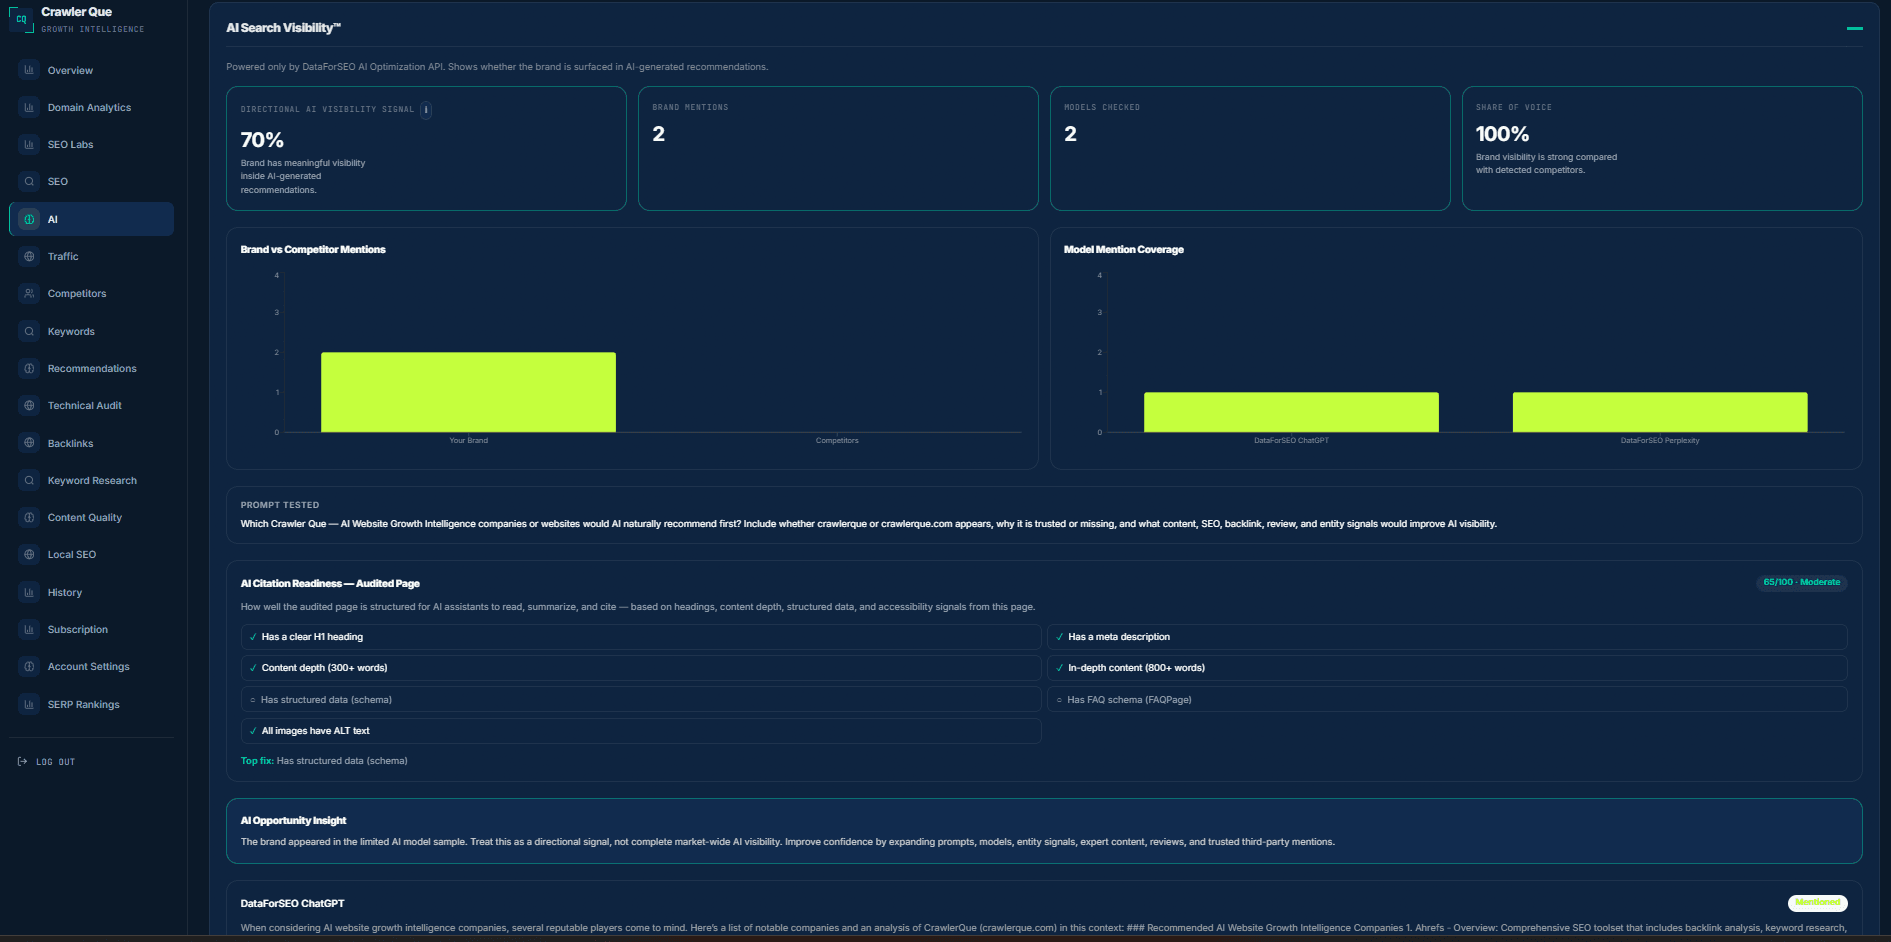Click the search icon beside Keywords
Viewport: 1891px width, 942px height.
click(x=29, y=331)
